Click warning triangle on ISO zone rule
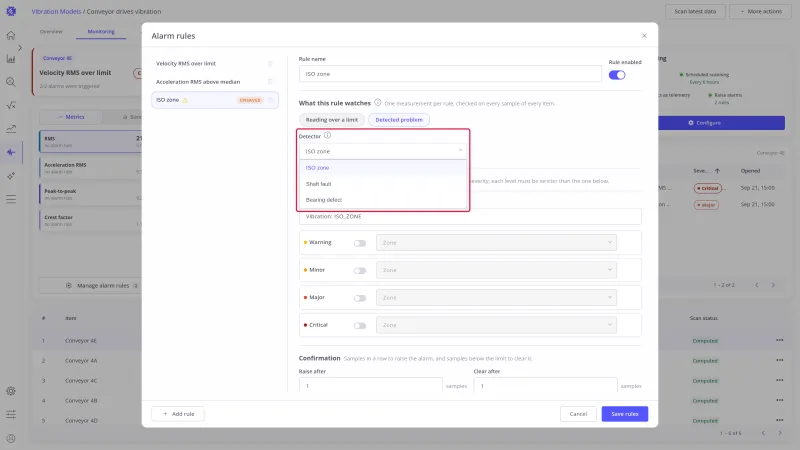The image size is (800, 450). click(185, 101)
